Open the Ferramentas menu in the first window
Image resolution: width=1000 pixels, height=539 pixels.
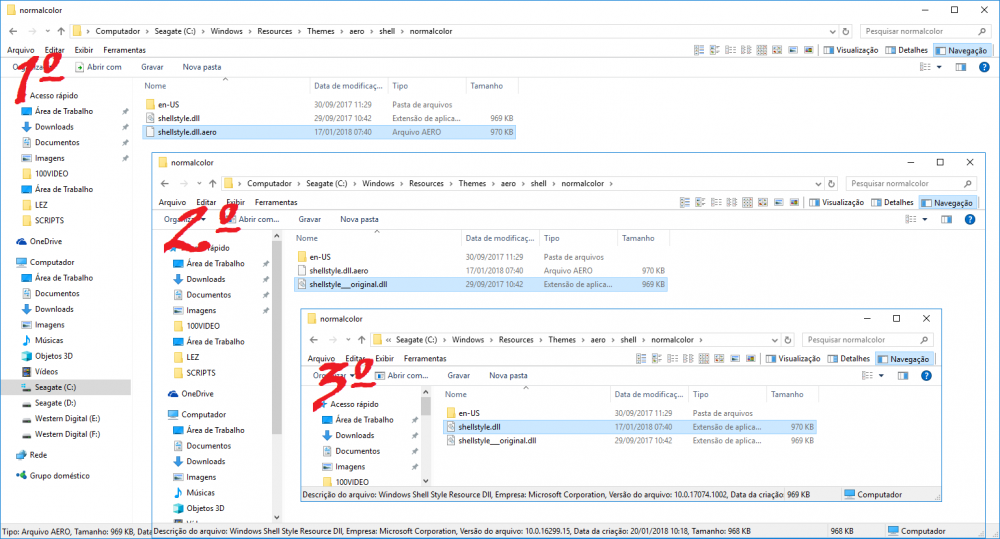click(124, 50)
